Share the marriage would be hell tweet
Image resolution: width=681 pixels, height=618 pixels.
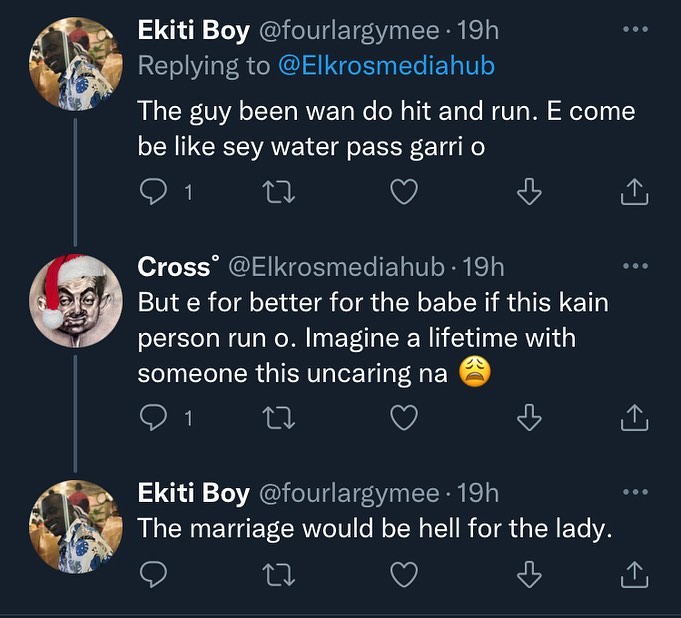click(x=636, y=575)
